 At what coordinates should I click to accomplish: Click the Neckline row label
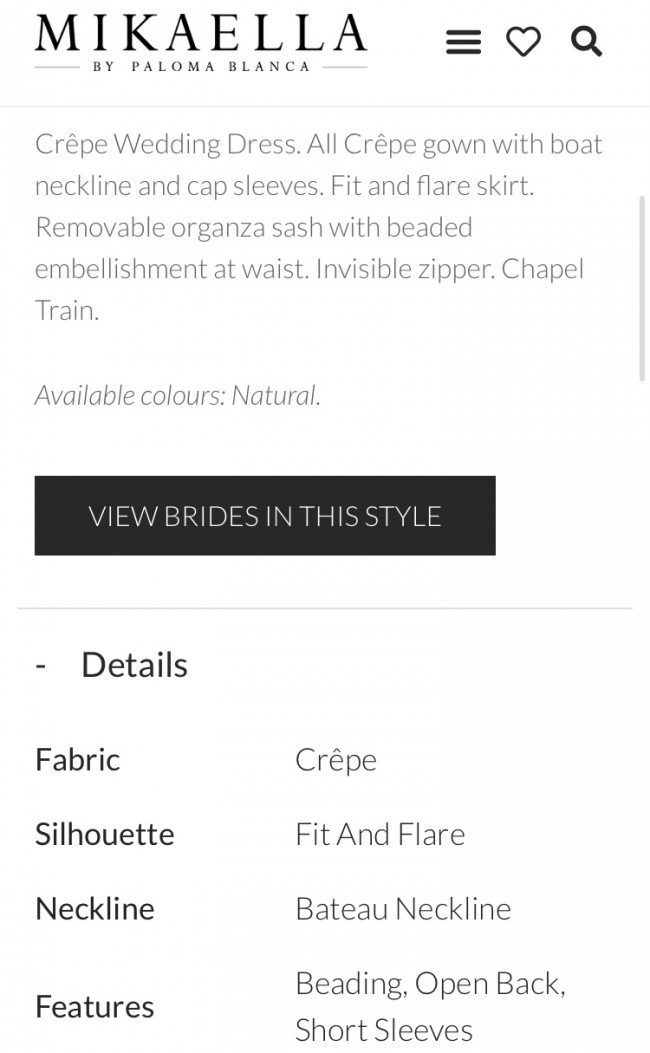click(95, 908)
